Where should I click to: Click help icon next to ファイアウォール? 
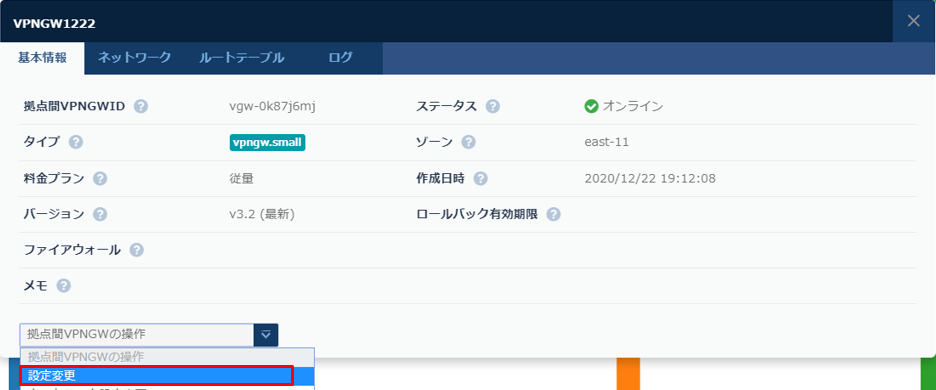coord(137,250)
